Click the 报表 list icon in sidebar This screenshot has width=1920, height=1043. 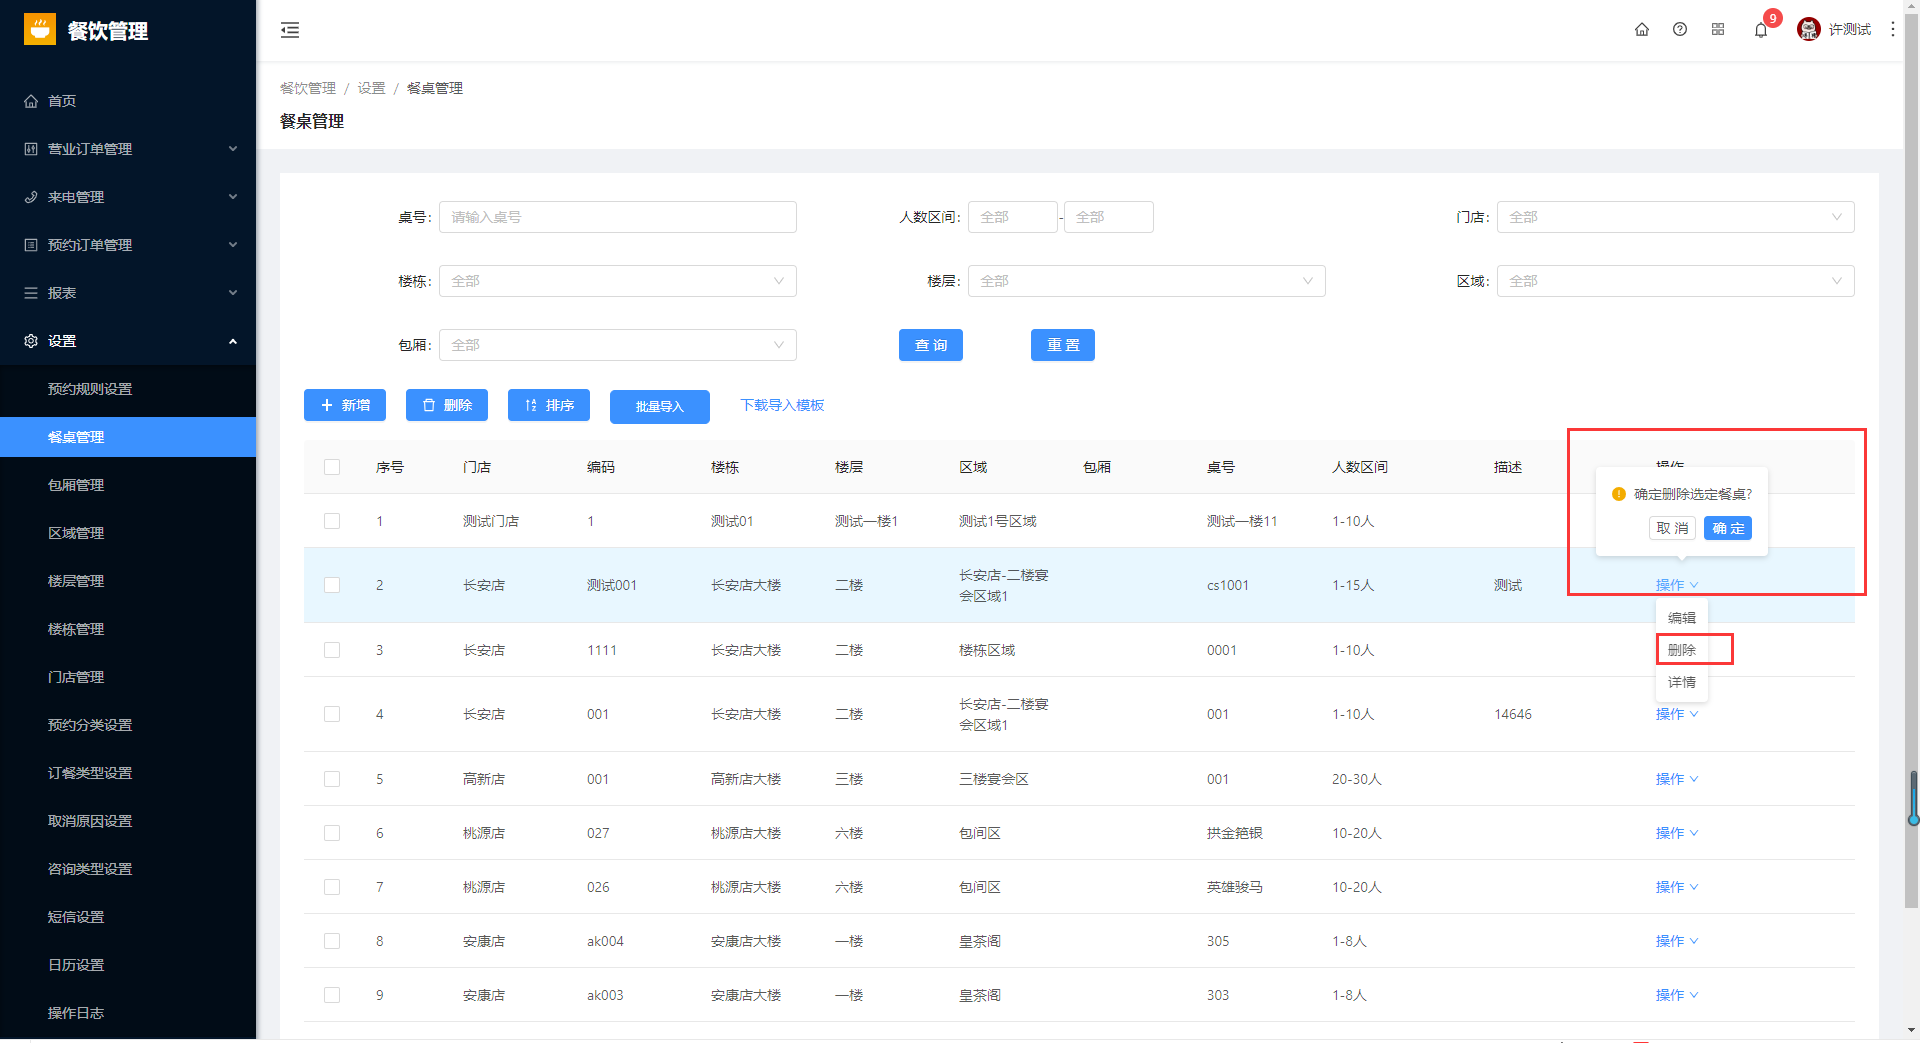coord(31,293)
